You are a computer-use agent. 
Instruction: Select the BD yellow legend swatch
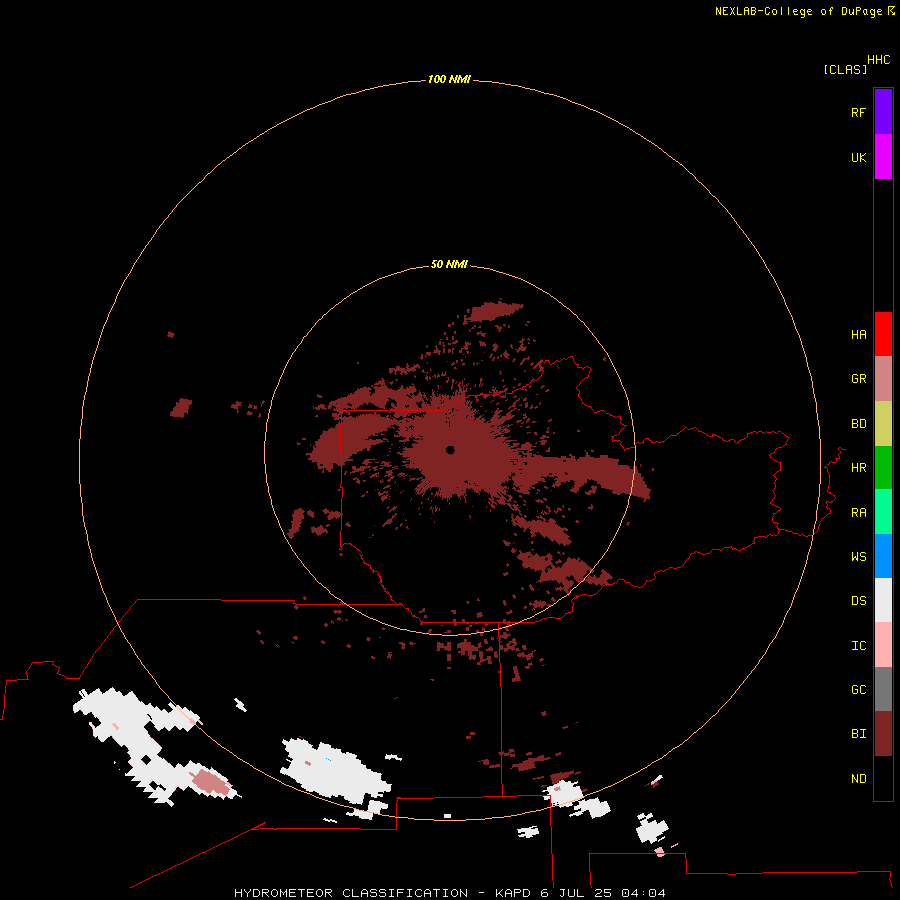pyautogui.click(x=883, y=424)
